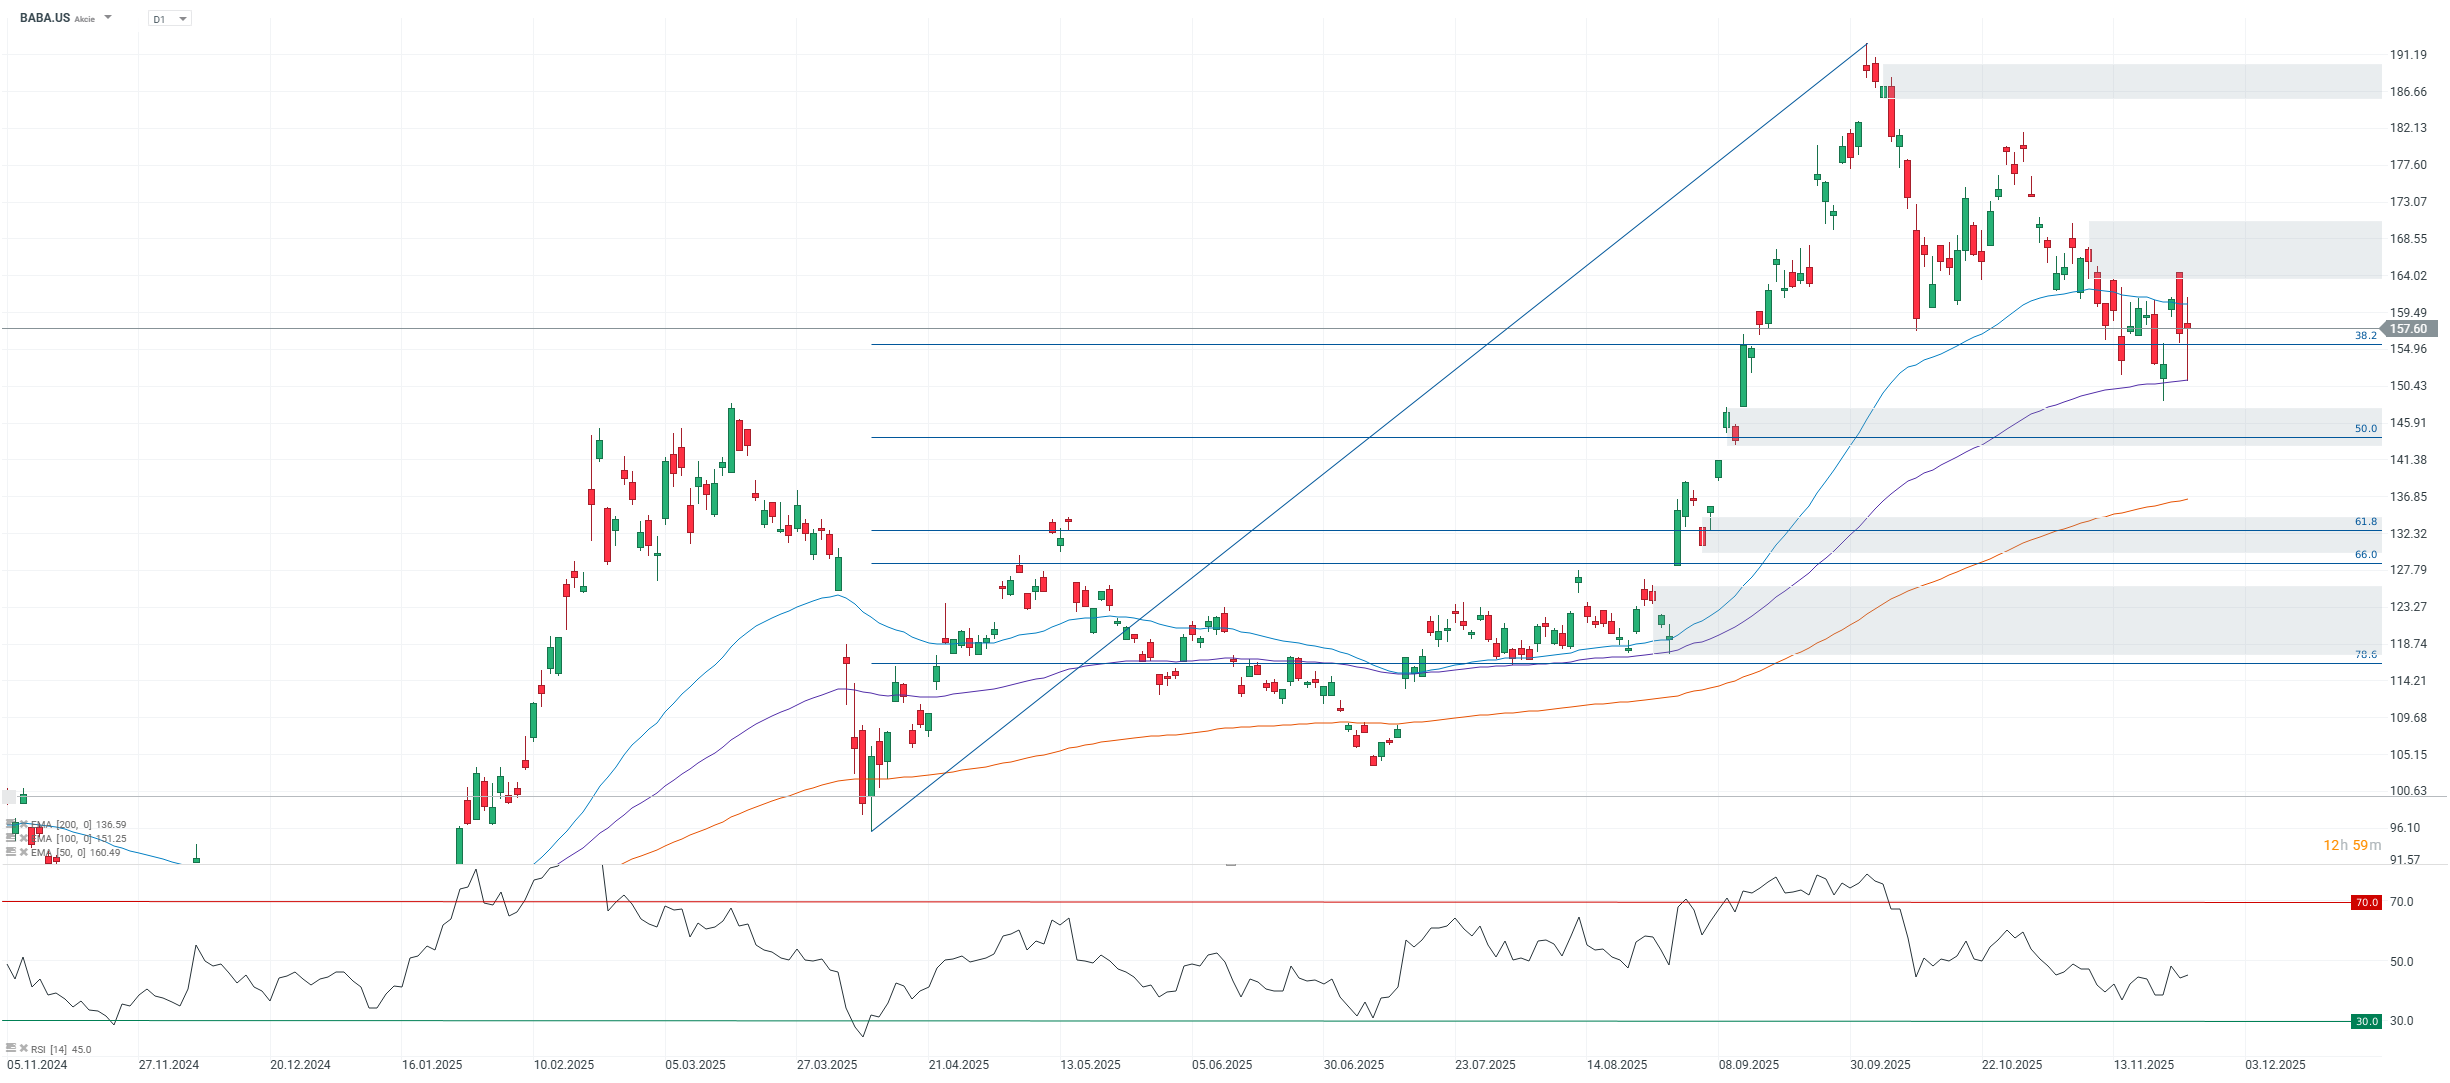Click the RSI [14] indicator label
This screenshot has height=1083, width=2450.
tap(48, 1049)
